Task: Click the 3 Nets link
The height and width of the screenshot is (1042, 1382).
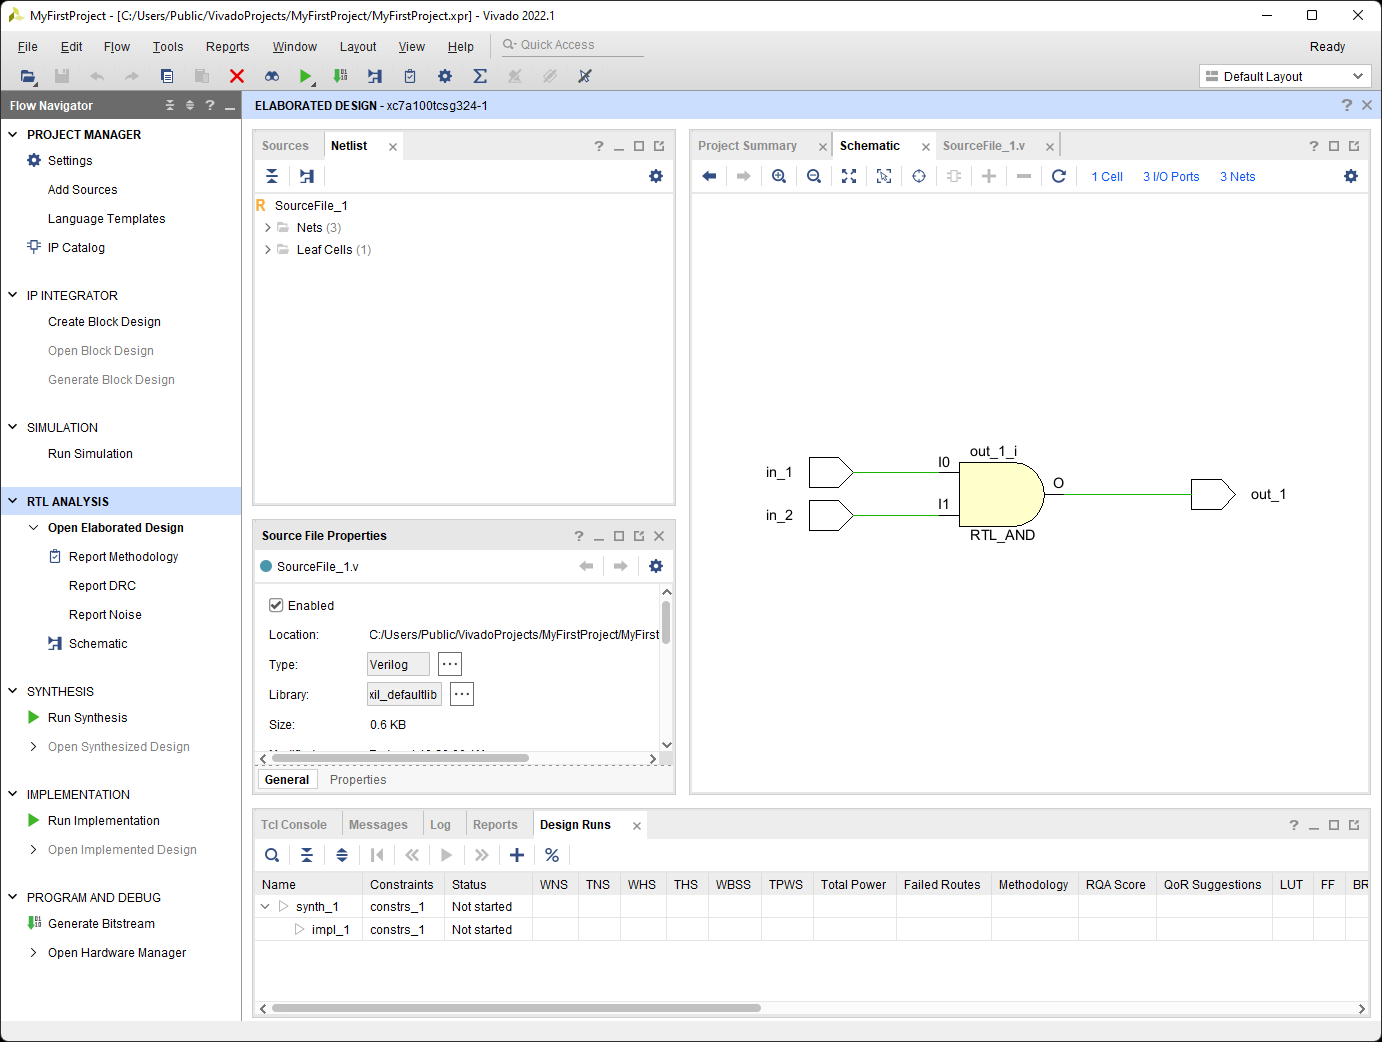Action: (x=1237, y=177)
